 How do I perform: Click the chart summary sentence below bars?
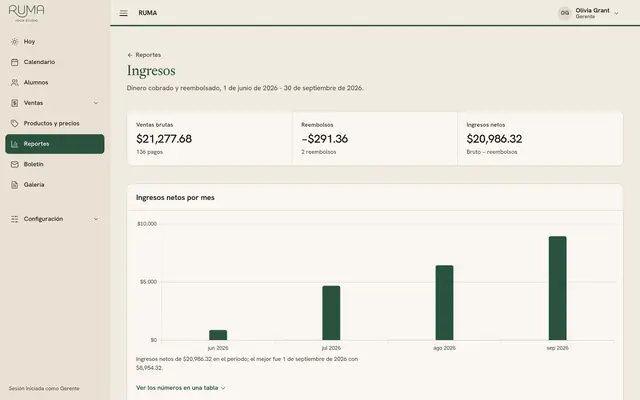pyautogui.click(x=247, y=364)
